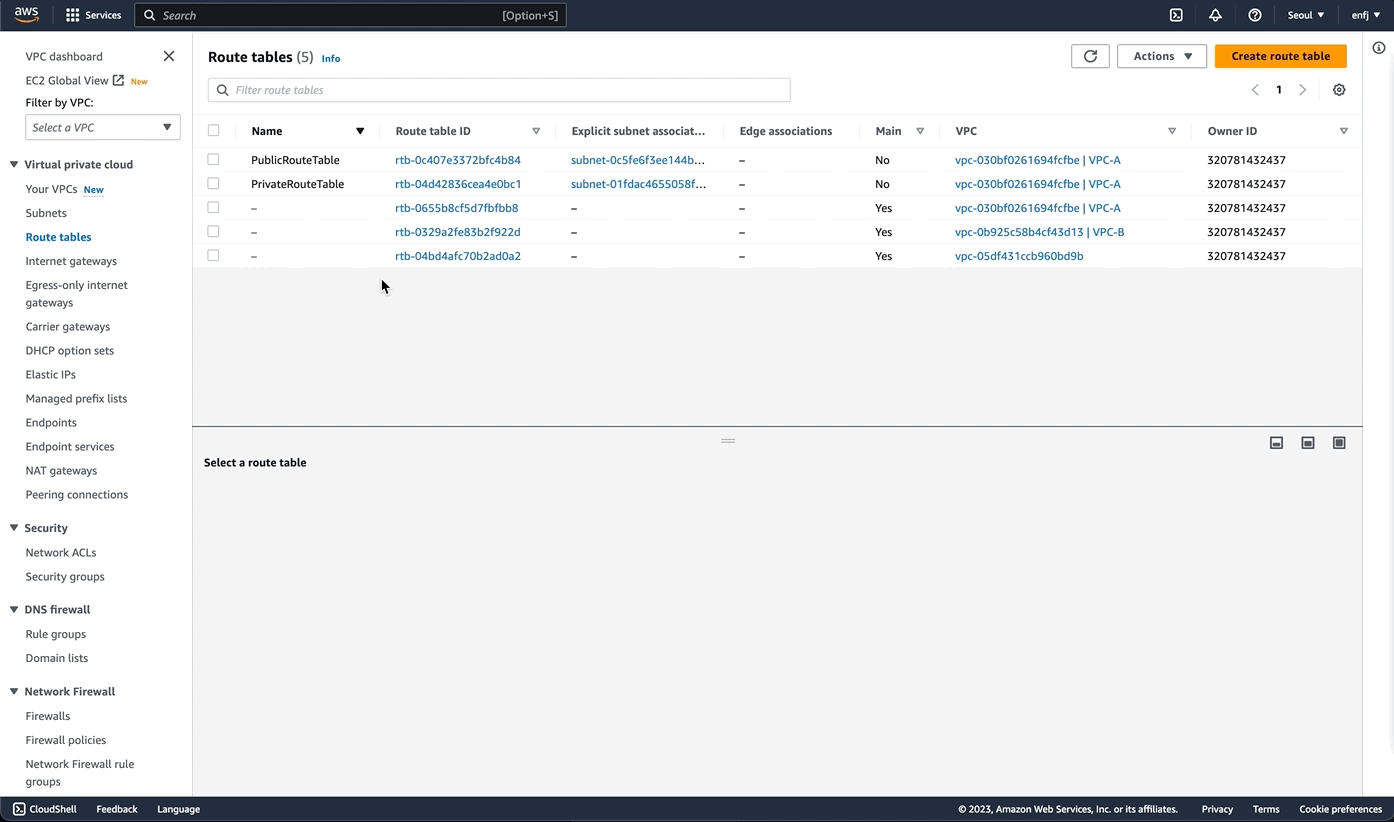Open route table rtb-04d42836cea4e0bc1 link

click(458, 184)
